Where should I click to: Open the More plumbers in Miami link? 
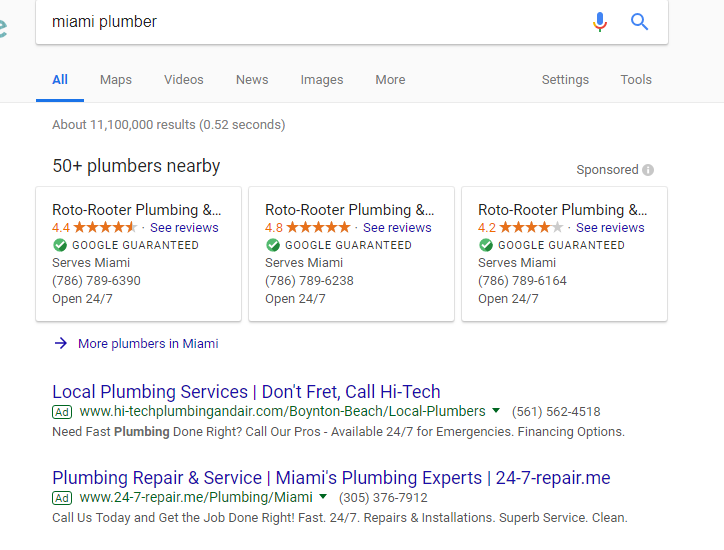148,344
